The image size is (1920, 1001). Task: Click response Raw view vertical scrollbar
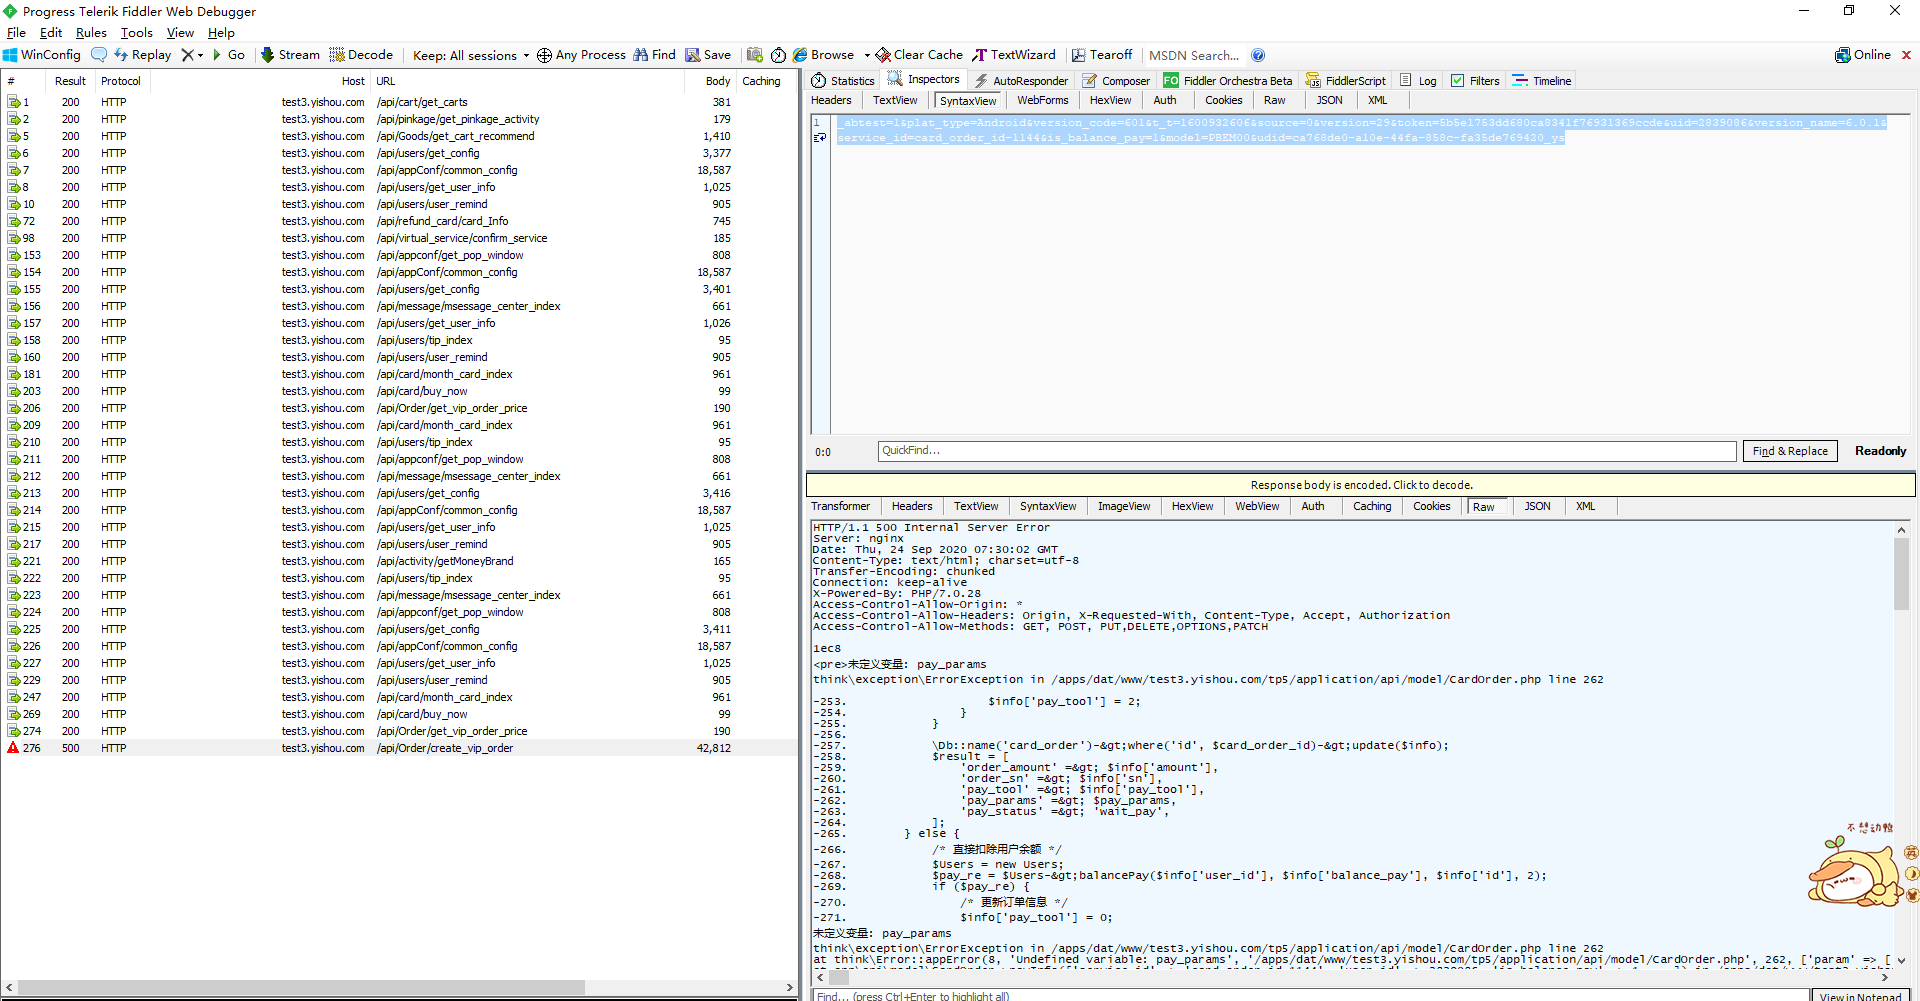(1901, 574)
